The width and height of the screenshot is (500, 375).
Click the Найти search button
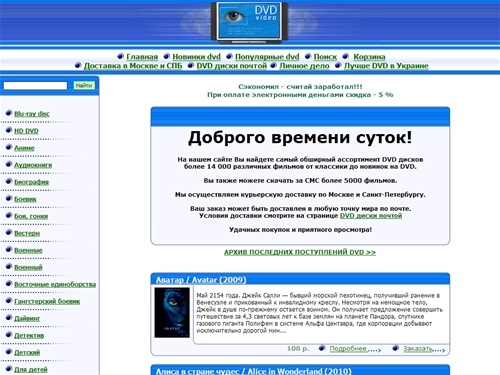(84, 86)
